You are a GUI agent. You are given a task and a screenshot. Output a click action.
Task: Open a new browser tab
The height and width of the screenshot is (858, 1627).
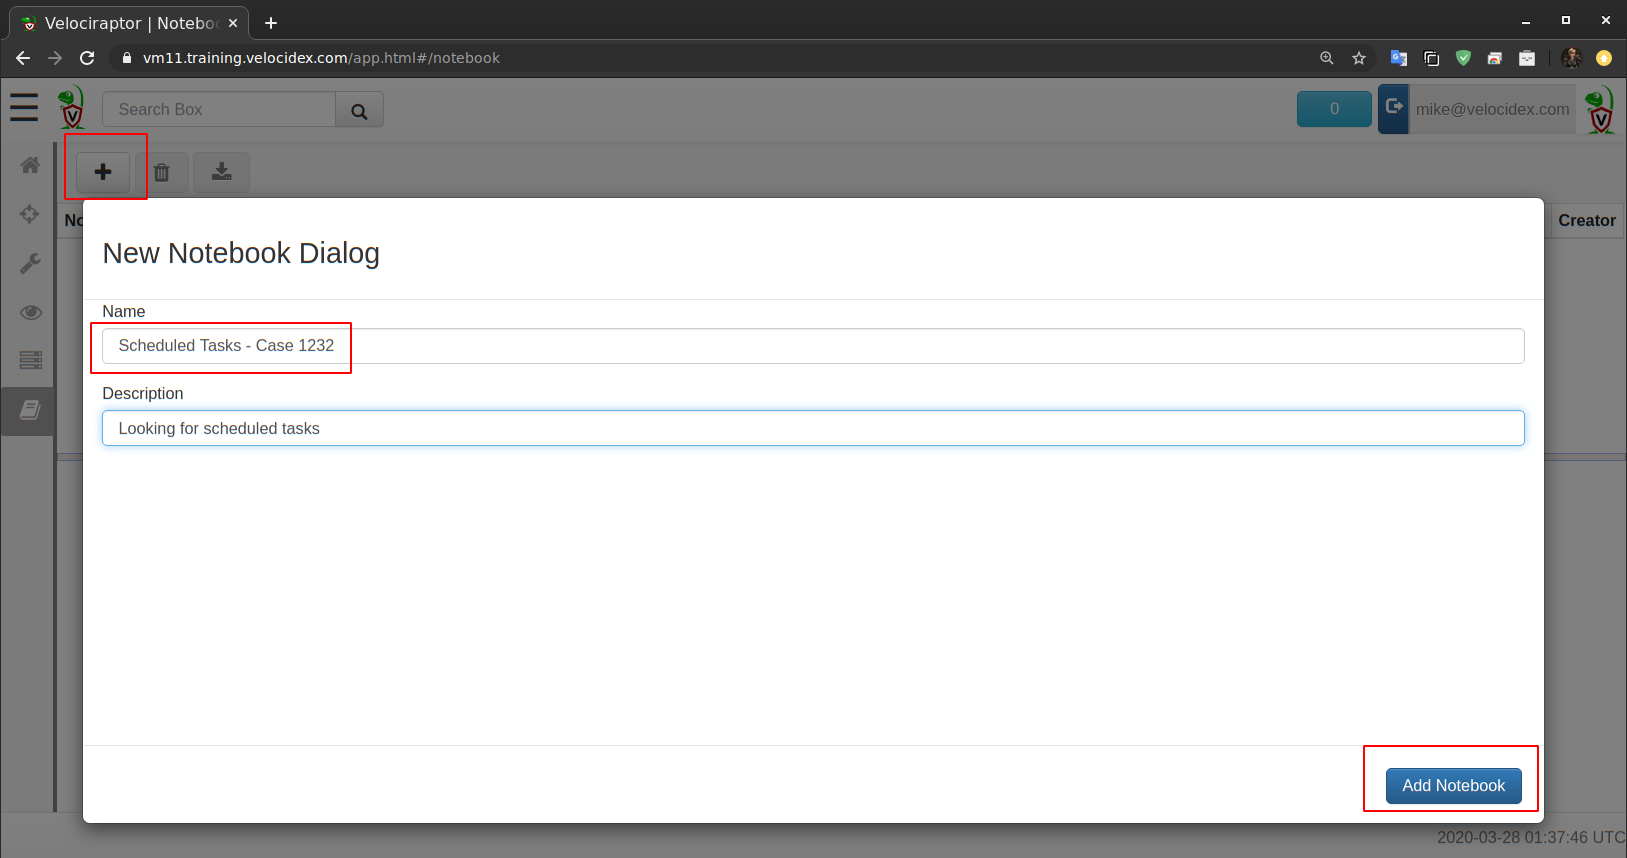pyautogui.click(x=271, y=23)
